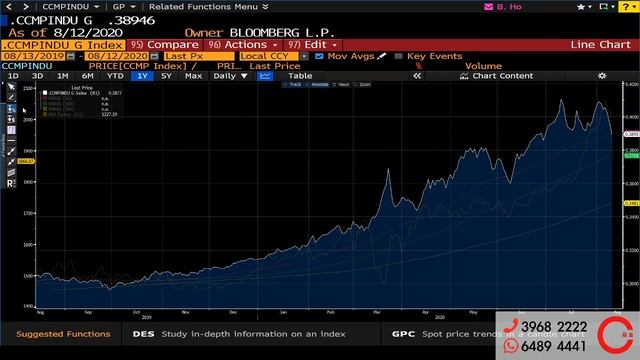Viewport: 640px width, 360px height.
Task: Select the 3D range tab
Action: (x=37, y=76)
